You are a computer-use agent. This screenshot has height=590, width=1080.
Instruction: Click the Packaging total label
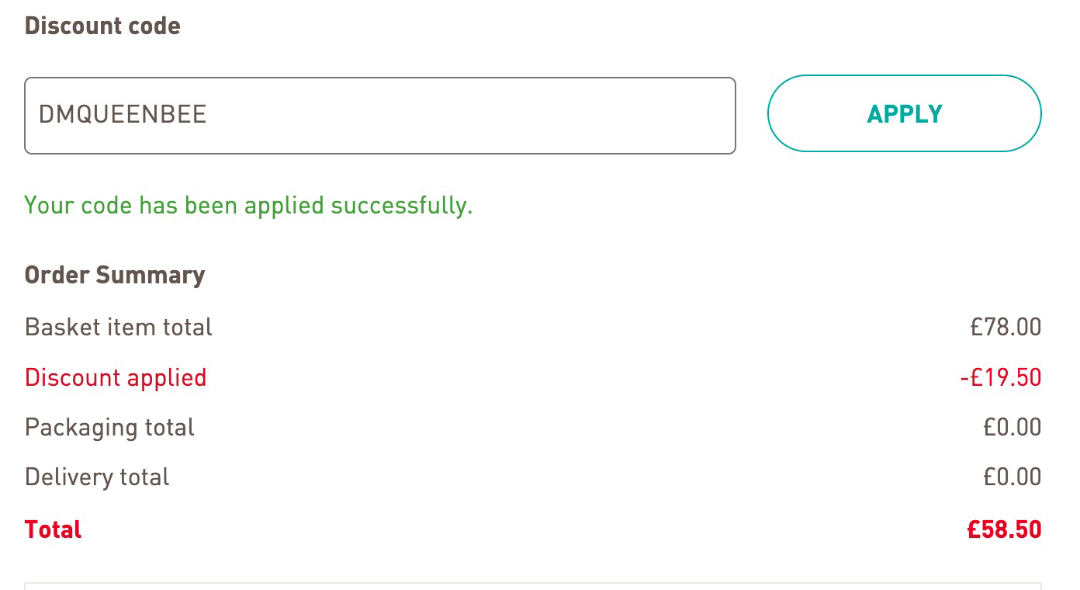[x=109, y=428]
